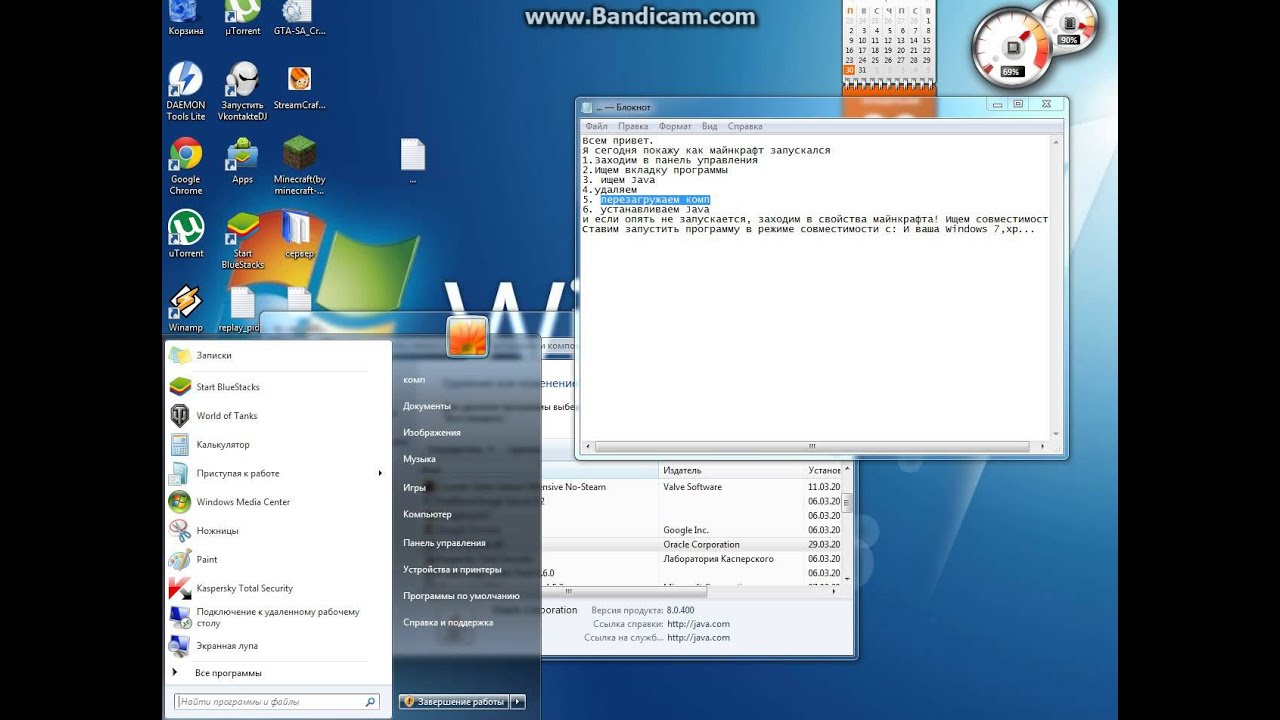Open Компьютер in Start menu
Viewport: 1280px width, 720px height.
pyautogui.click(x=427, y=514)
